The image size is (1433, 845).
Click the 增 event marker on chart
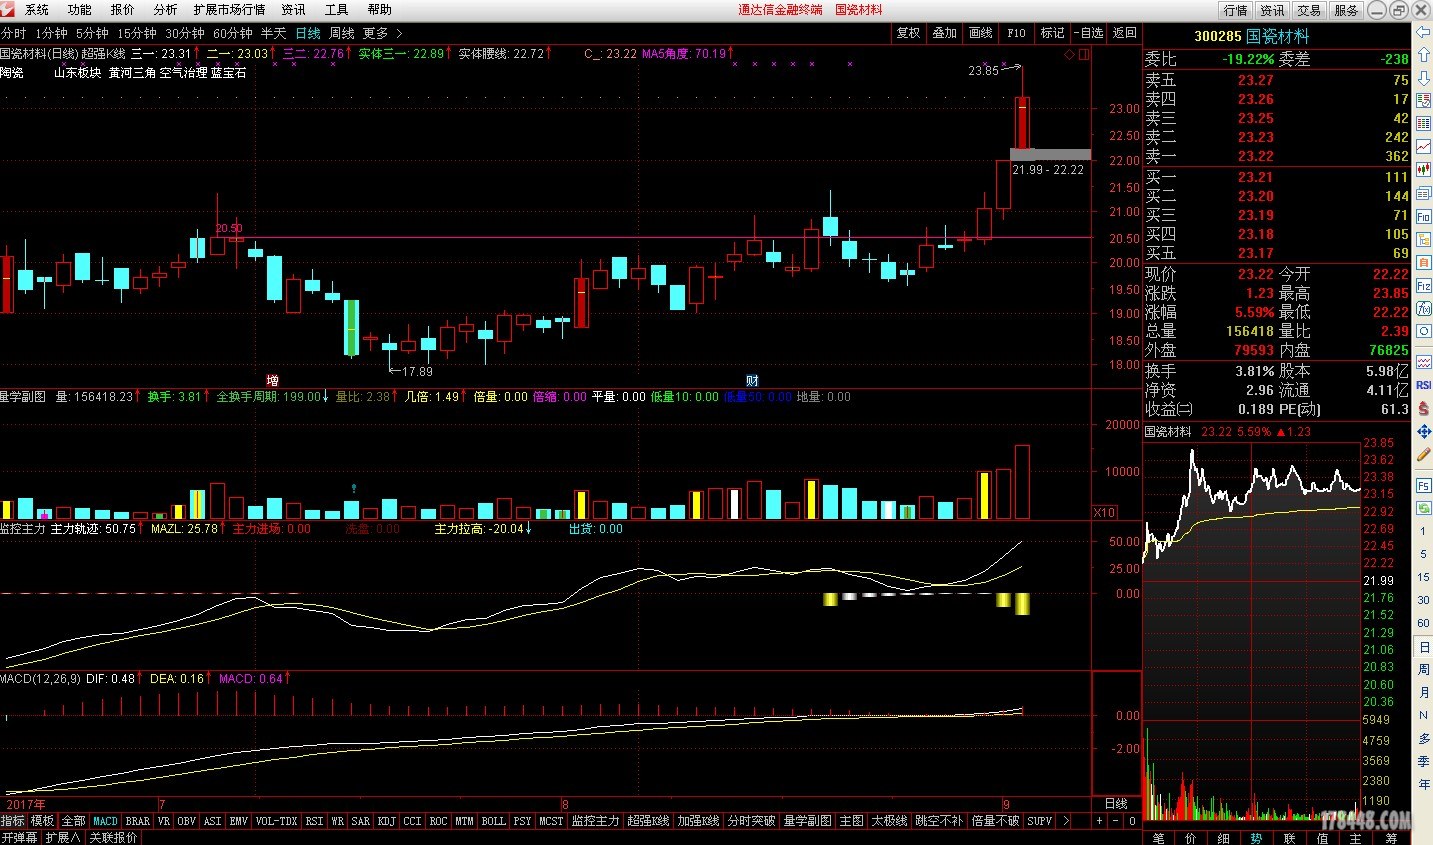pos(272,381)
